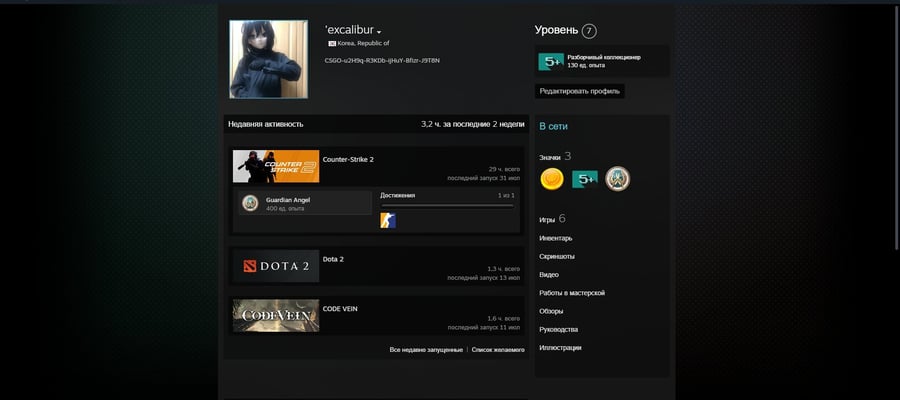Open Список желаемого wishlist link
The width and height of the screenshot is (900, 400).
tap(498, 349)
